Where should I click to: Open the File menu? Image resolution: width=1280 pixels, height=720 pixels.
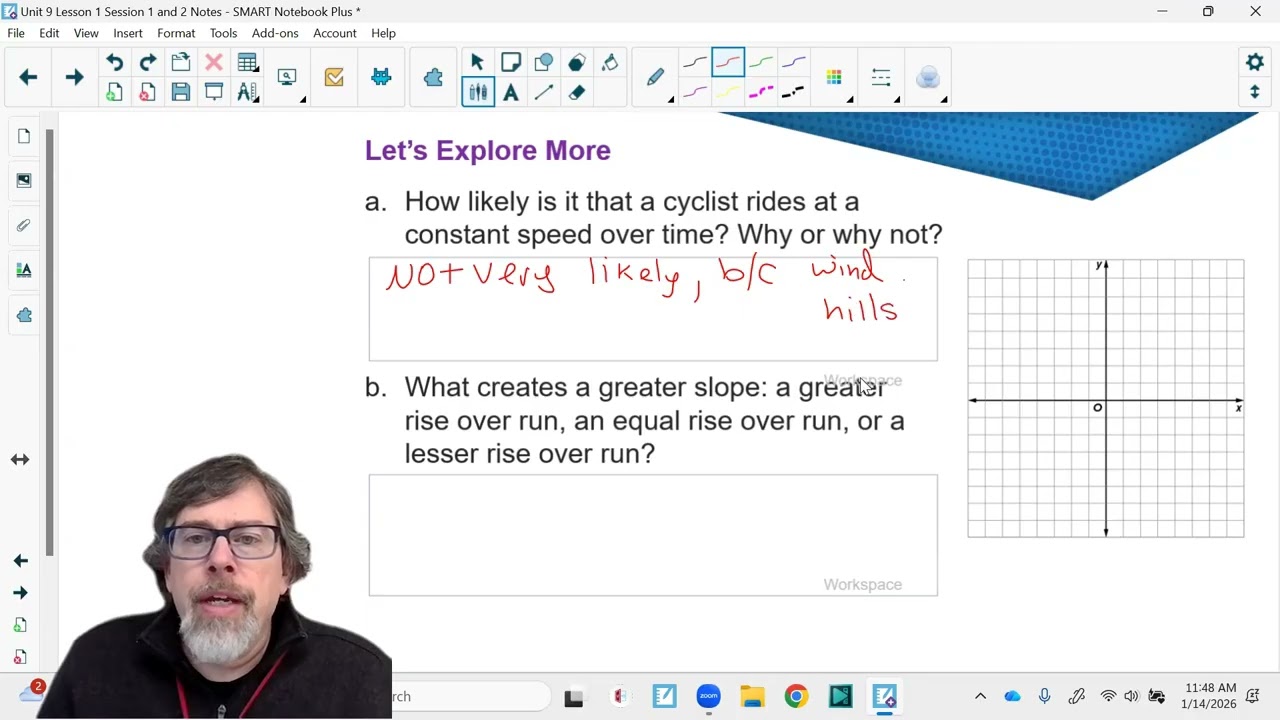pyautogui.click(x=16, y=33)
